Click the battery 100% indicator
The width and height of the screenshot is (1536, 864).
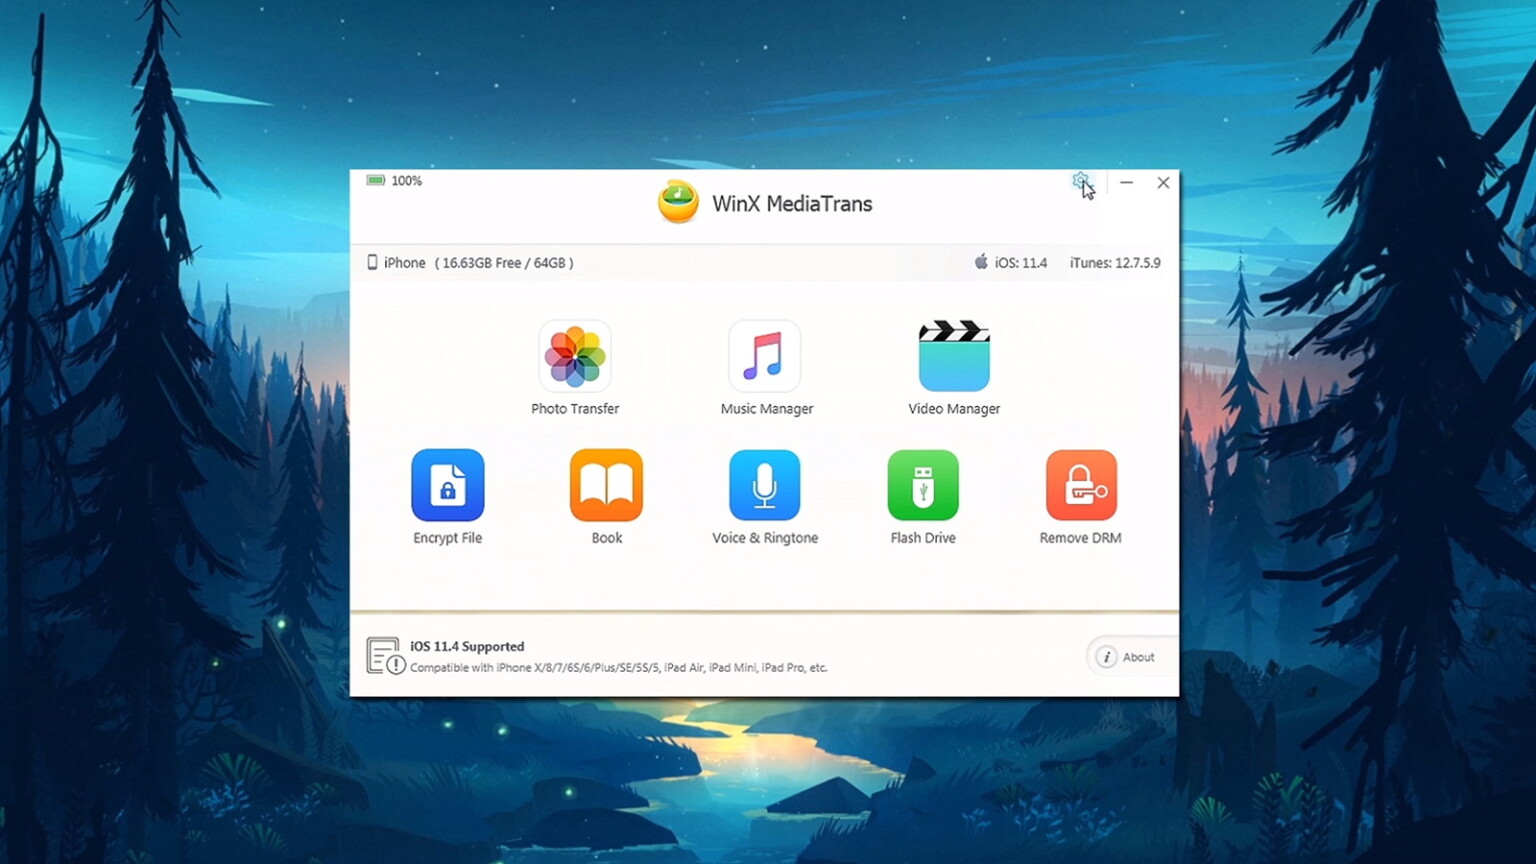pyautogui.click(x=394, y=181)
